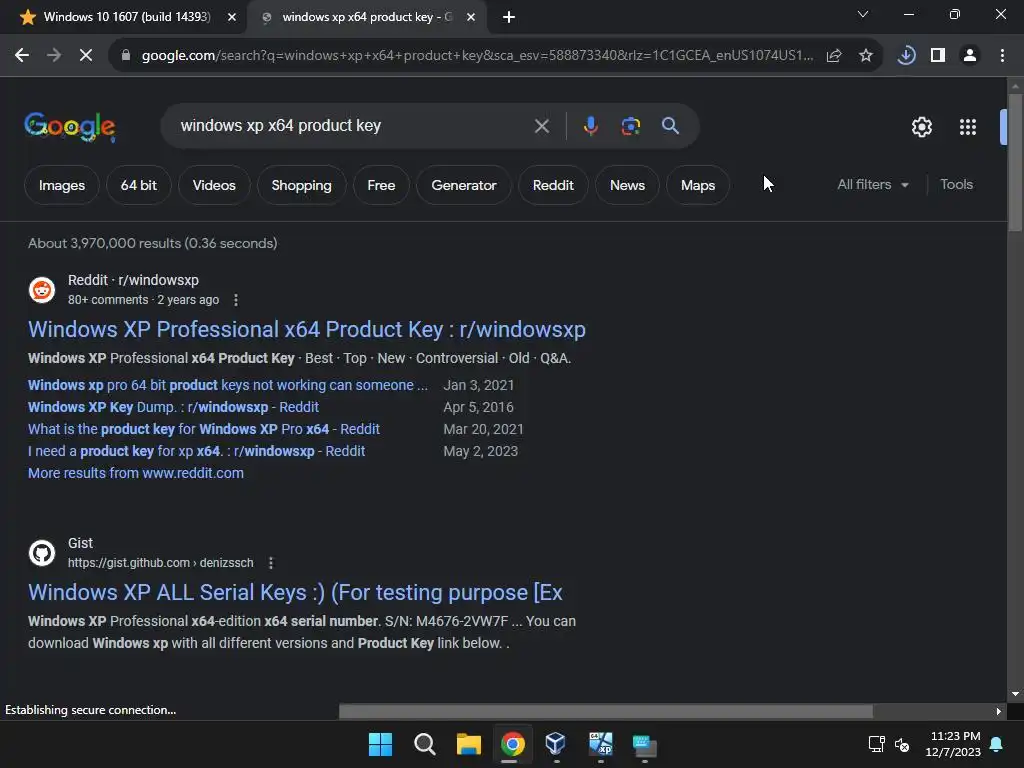The width and height of the screenshot is (1024, 768).
Task: Filter results by 64 bit
Action: click(138, 185)
